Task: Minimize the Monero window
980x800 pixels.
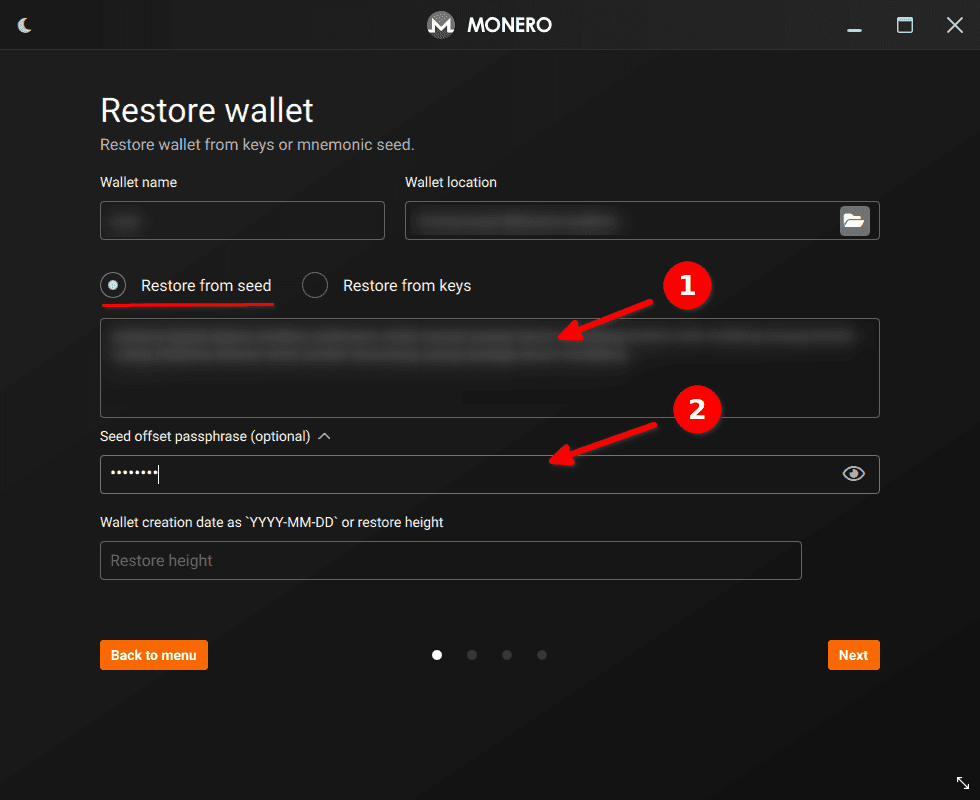Action: (856, 25)
